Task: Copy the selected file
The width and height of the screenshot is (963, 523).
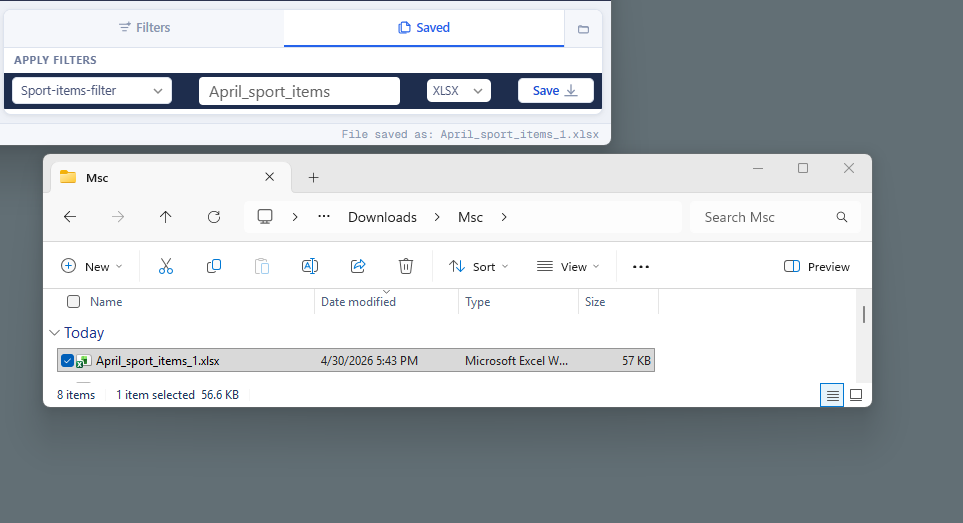Action: click(214, 266)
